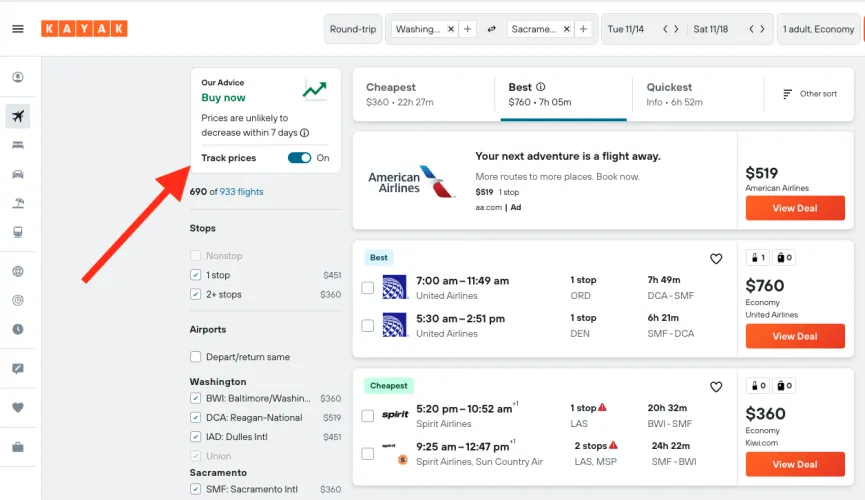Screen dimensions: 865x500
Task: Open the user account icon in sidebar
Action: tap(17, 77)
